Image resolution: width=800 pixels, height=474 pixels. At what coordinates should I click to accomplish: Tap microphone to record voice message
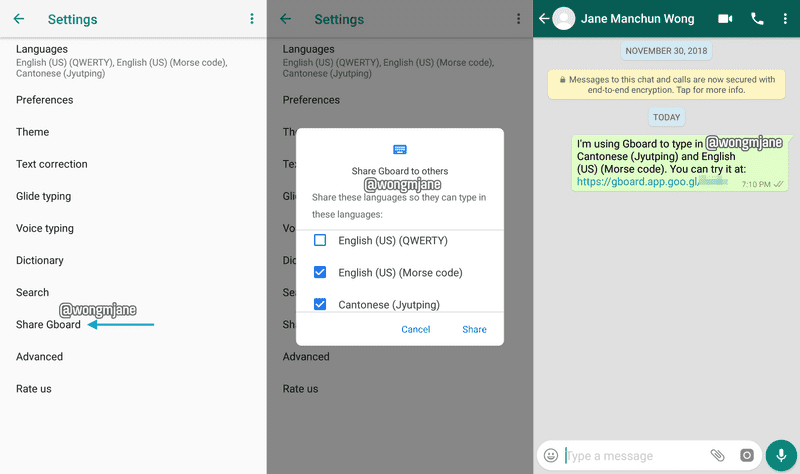pyautogui.click(x=781, y=455)
